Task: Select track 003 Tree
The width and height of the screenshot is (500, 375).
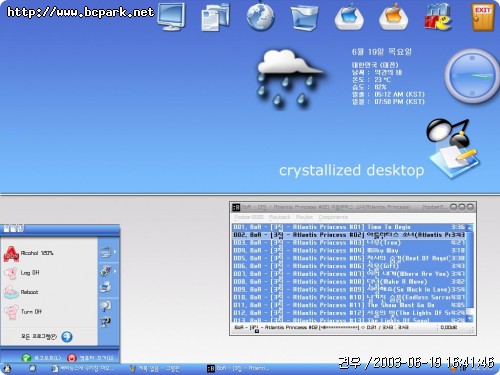Action: tap(349, 243)
